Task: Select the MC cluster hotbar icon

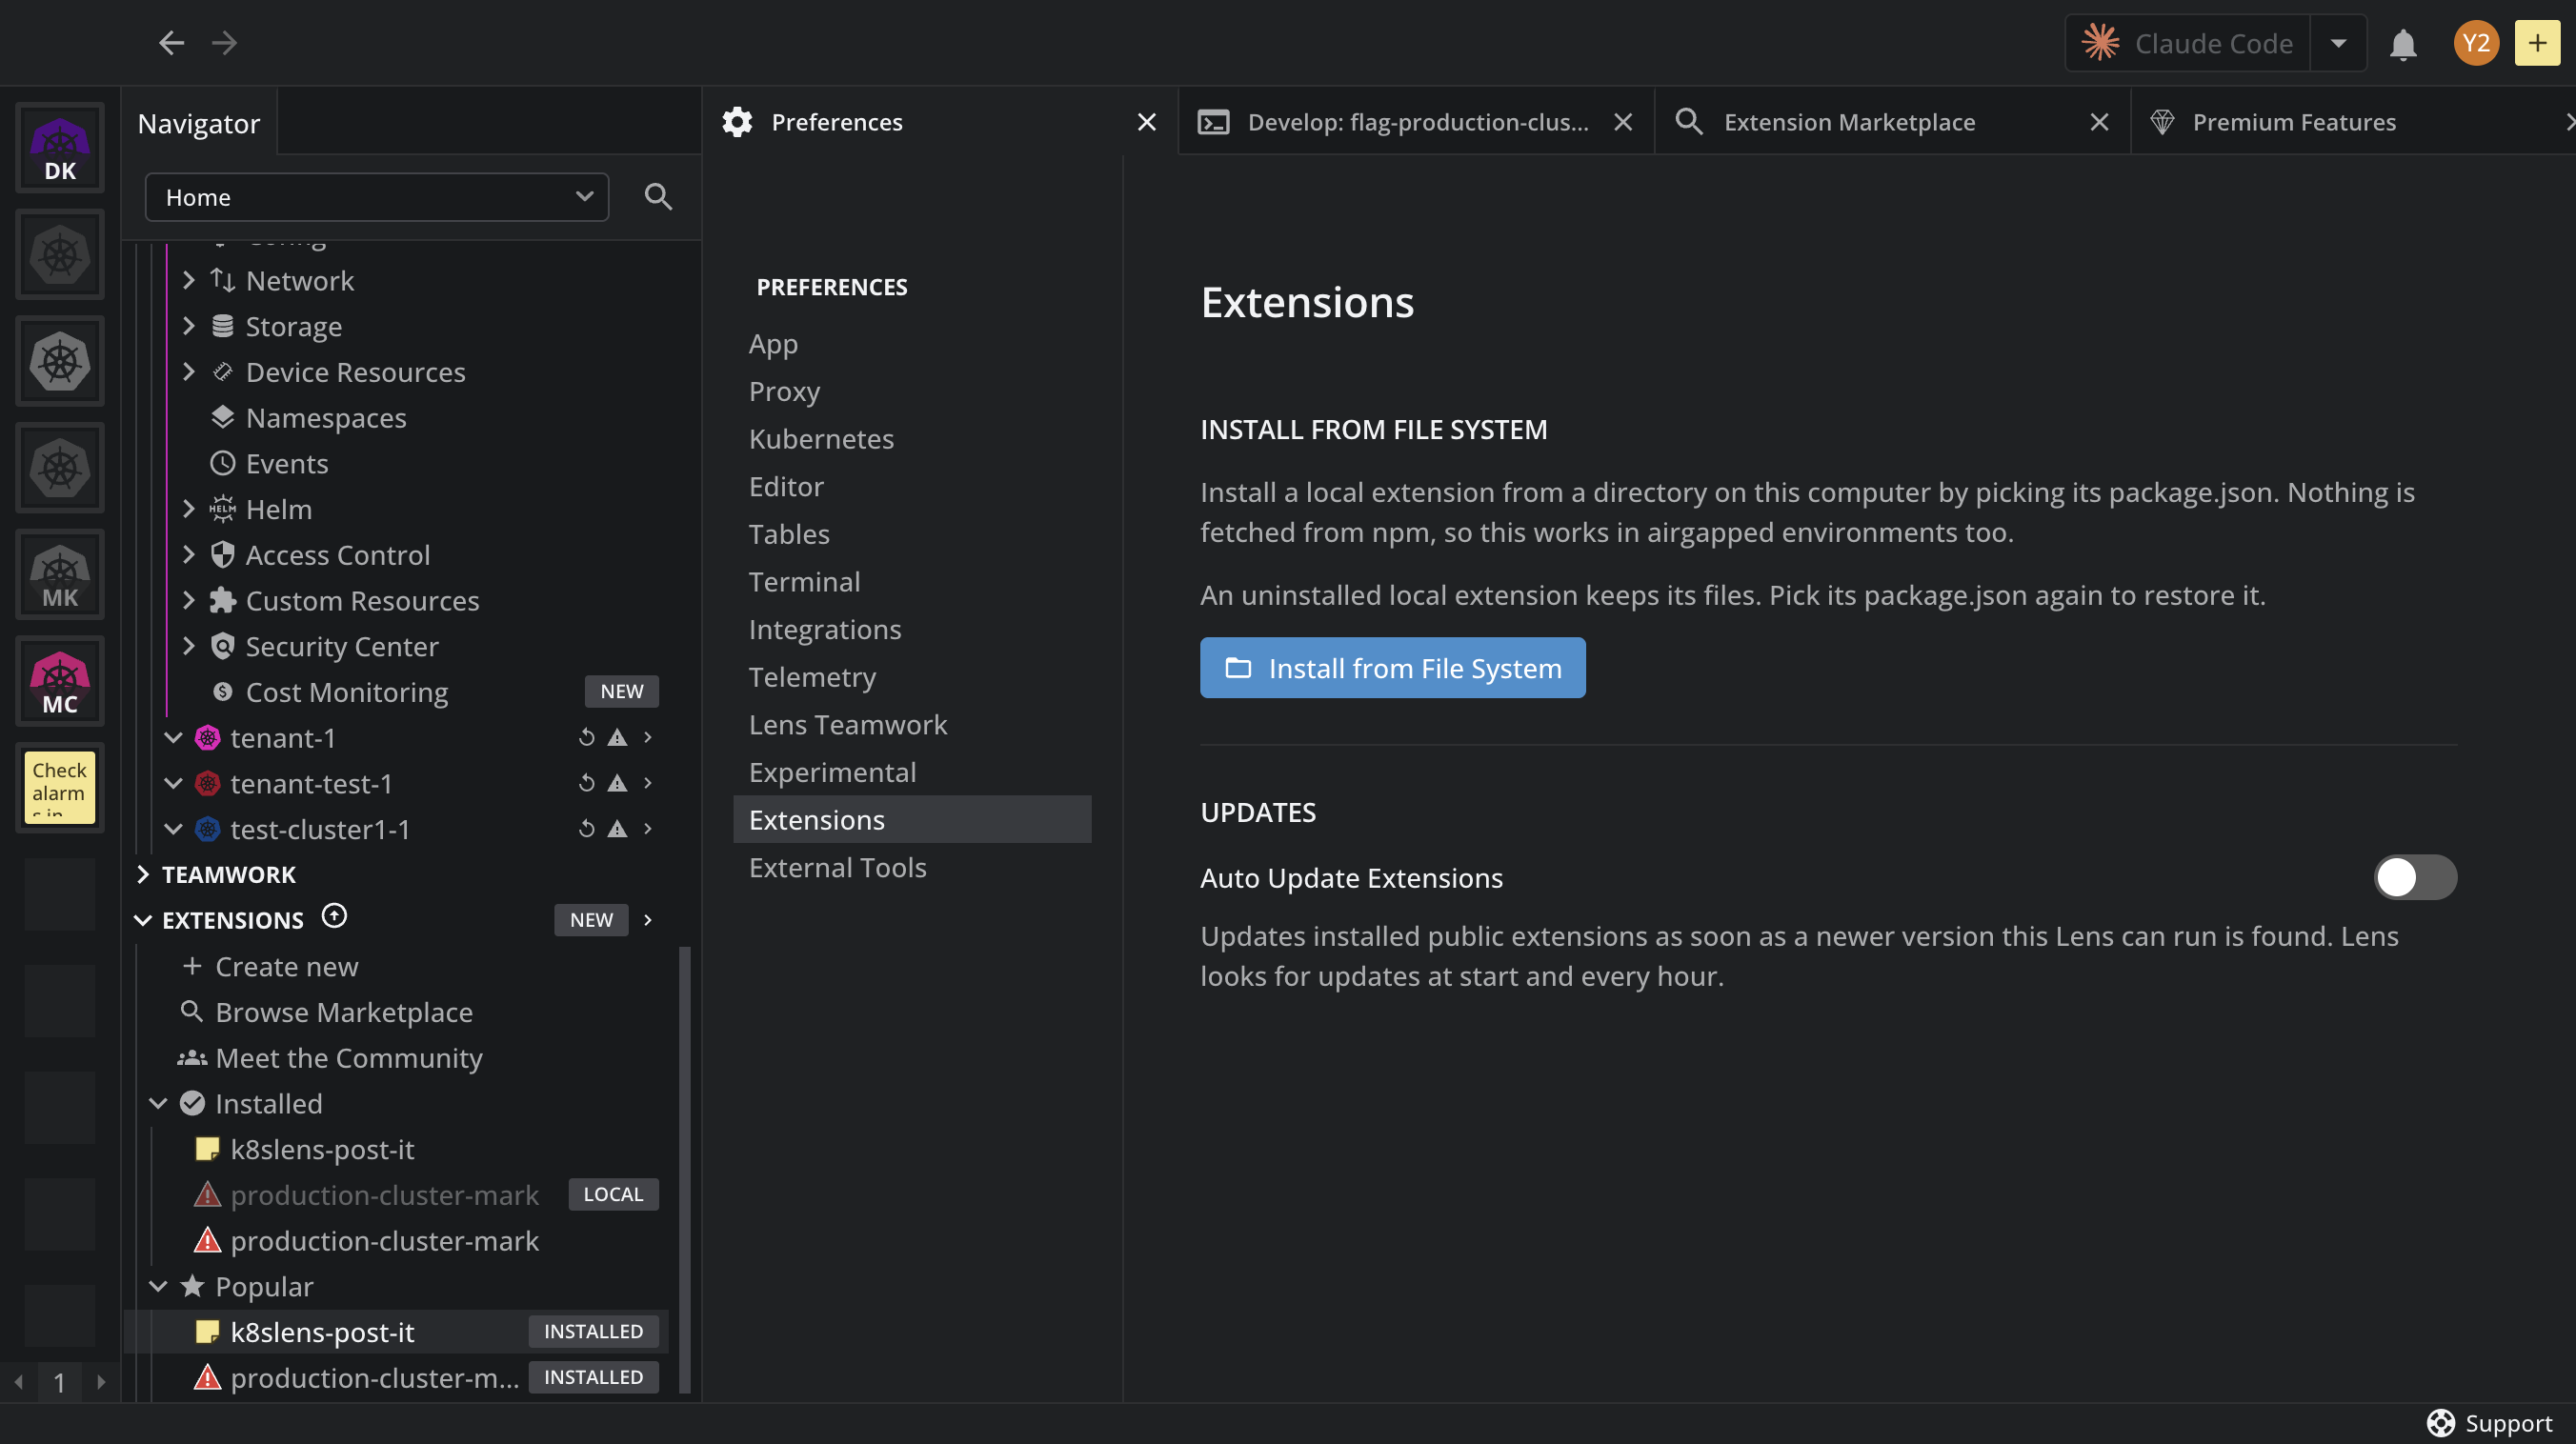Action: point(60,681)
